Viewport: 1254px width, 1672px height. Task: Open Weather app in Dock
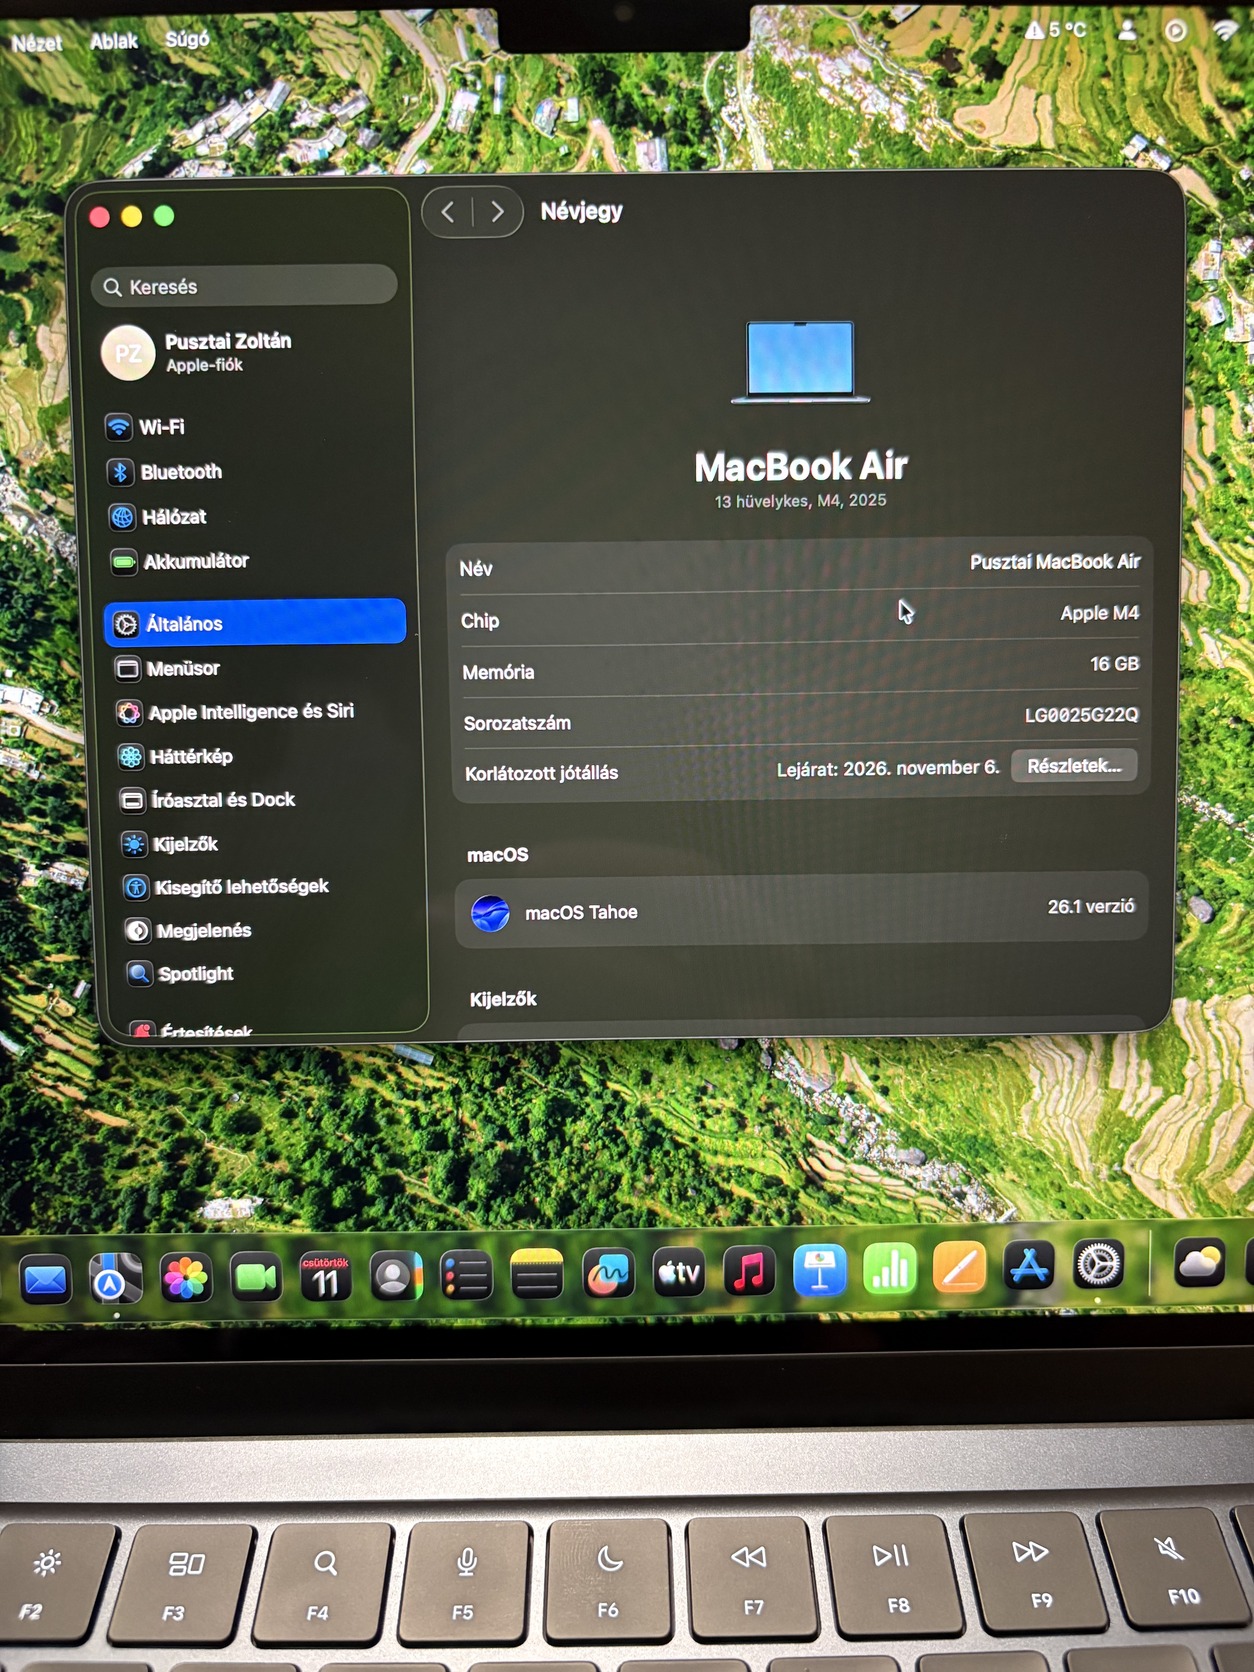tap(1200, 1264)
